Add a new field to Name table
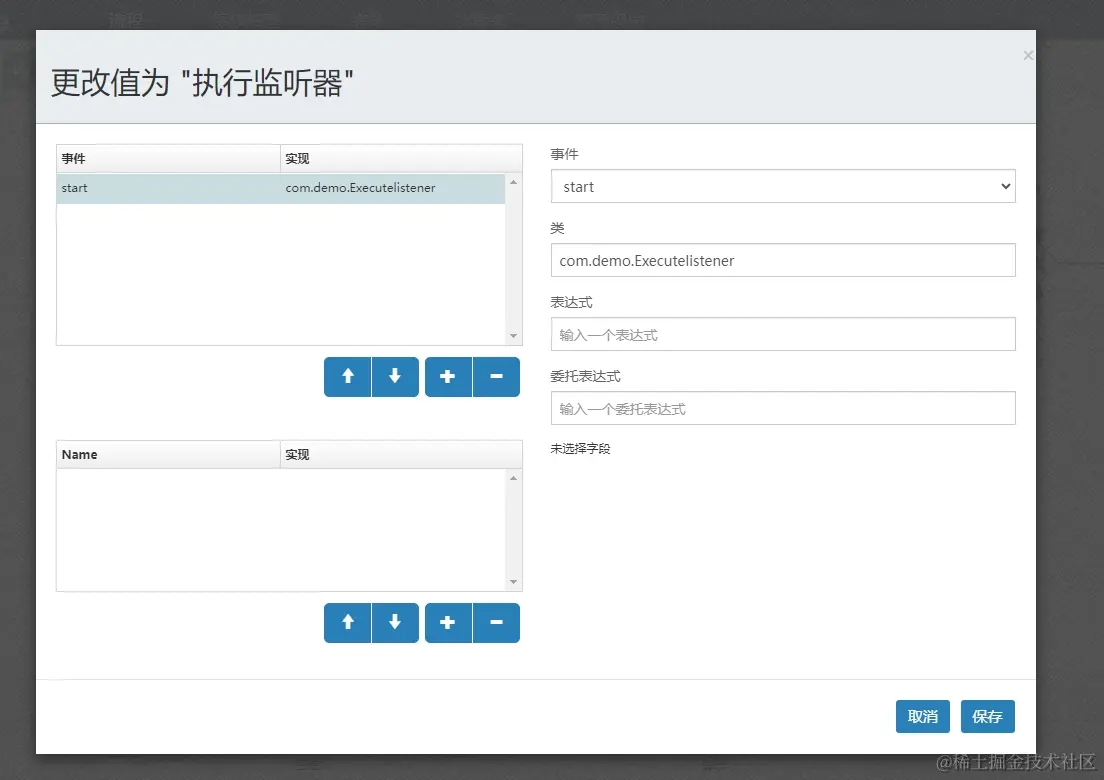 tap(448, 623)
